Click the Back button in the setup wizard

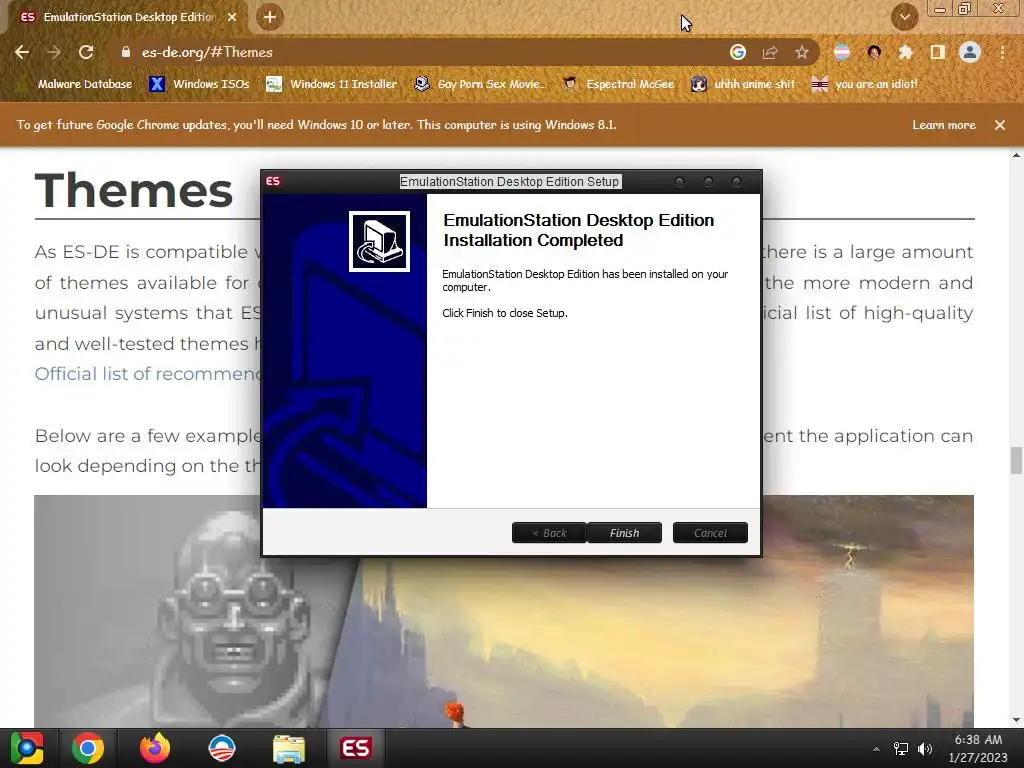click(549, 533)
